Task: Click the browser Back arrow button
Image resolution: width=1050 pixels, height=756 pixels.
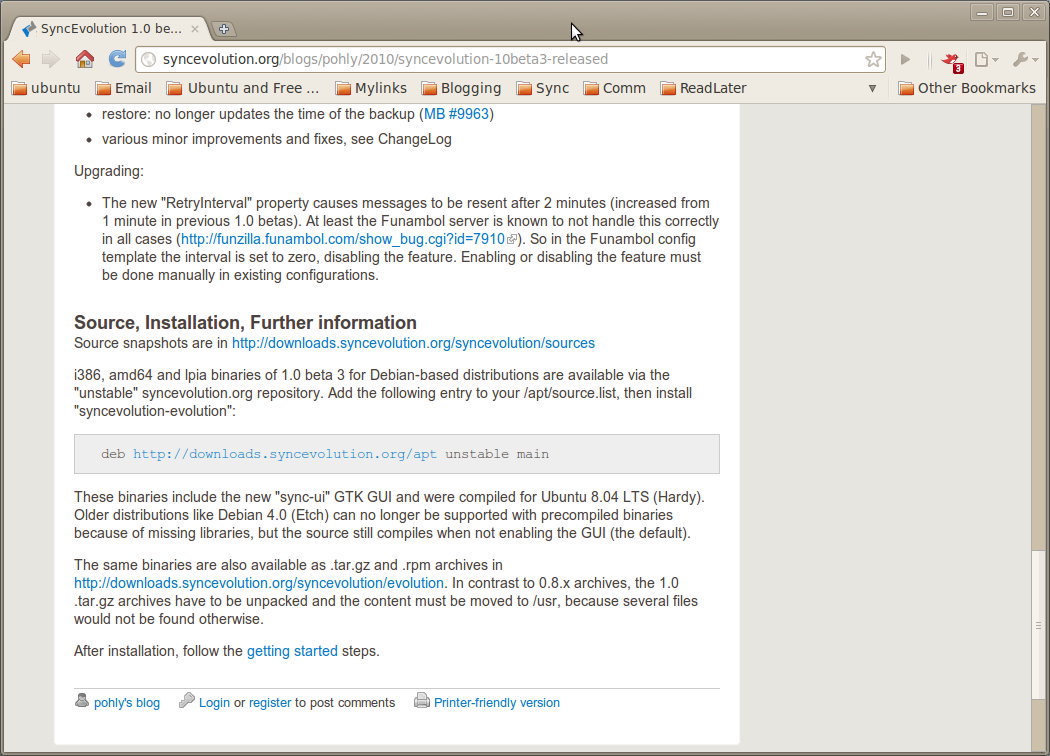Action: [21, 59]
